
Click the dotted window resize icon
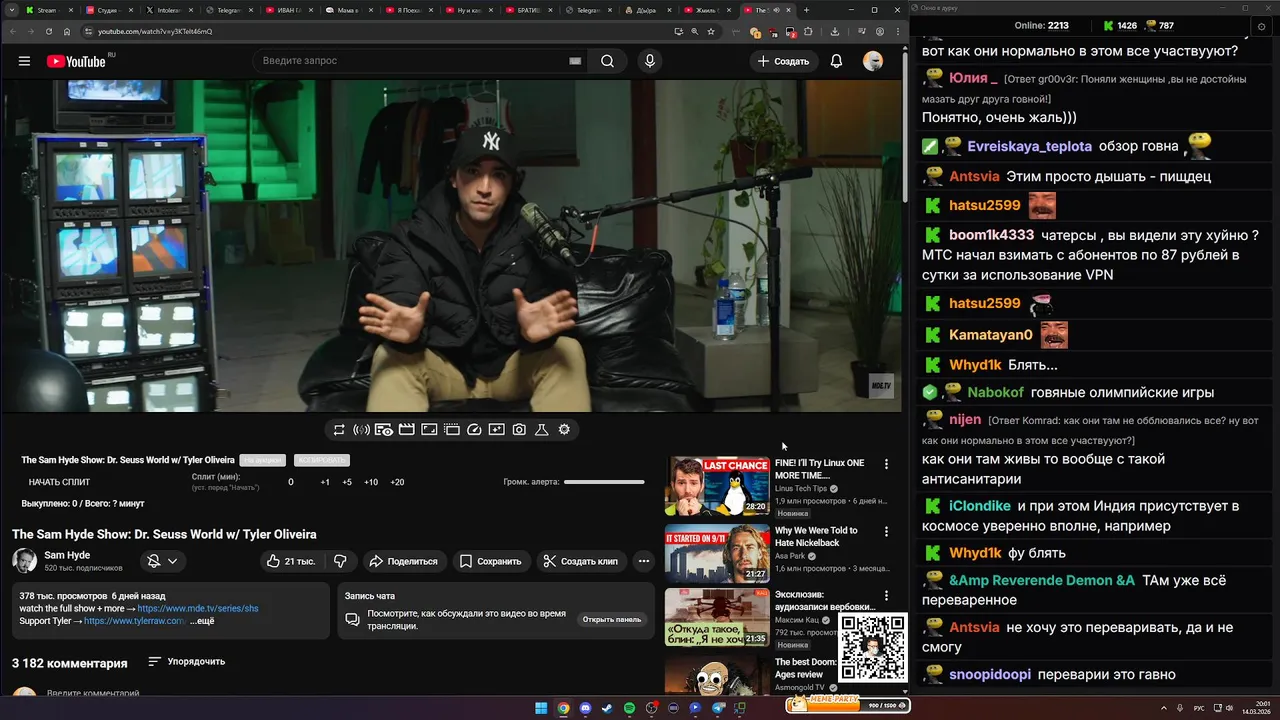click(451, 429)
